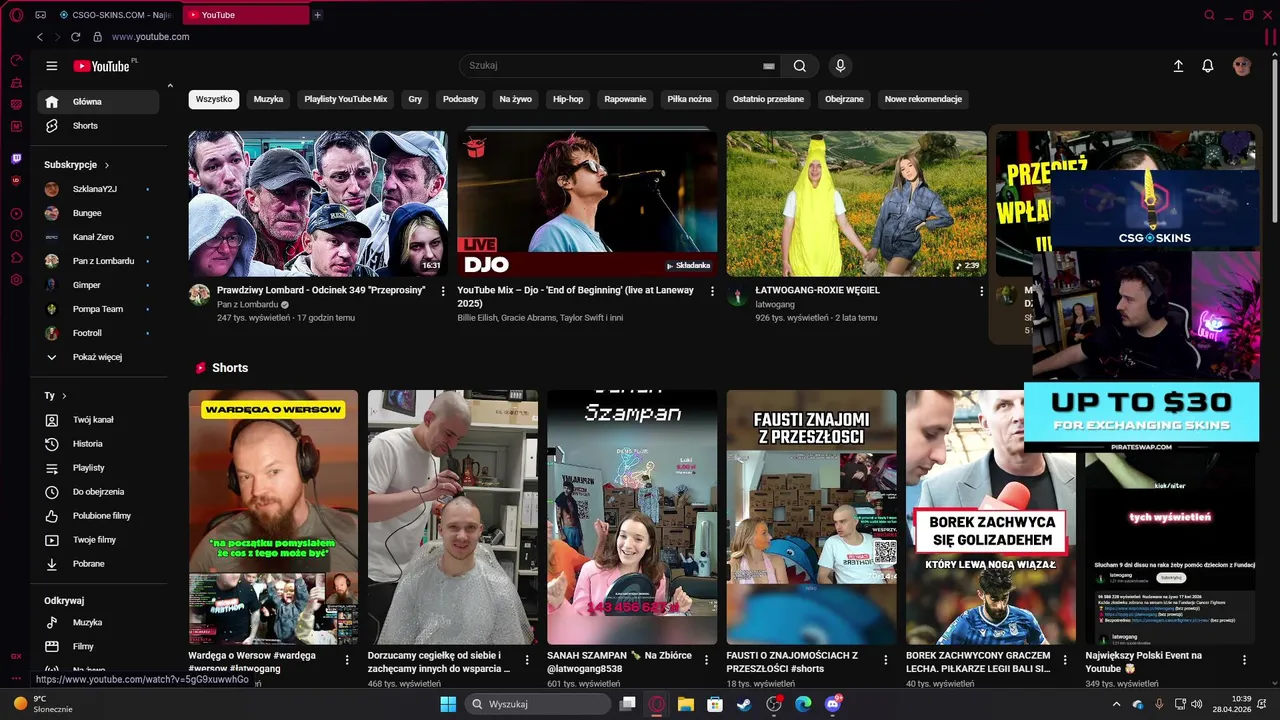Open Opera tab search magnifier

coord(1209,15)
